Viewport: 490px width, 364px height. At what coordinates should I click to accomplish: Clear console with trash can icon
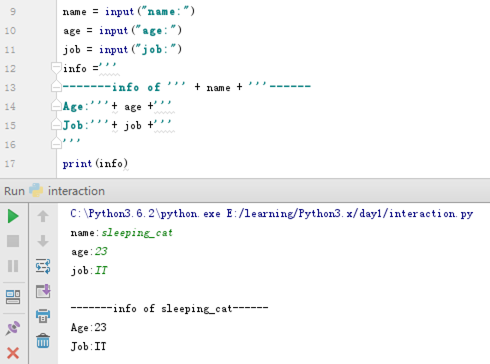click(x=43, y=341)
